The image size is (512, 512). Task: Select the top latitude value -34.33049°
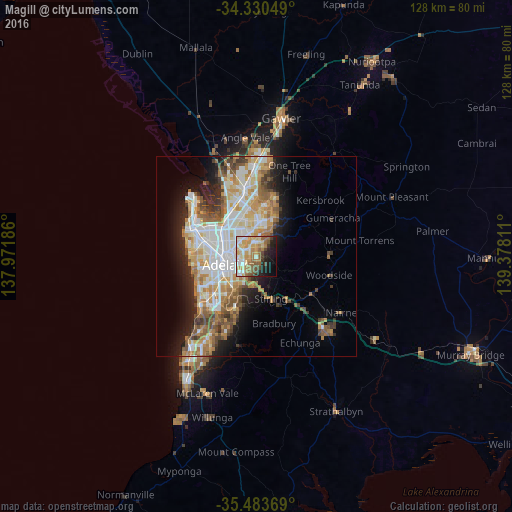click(255, 8)
